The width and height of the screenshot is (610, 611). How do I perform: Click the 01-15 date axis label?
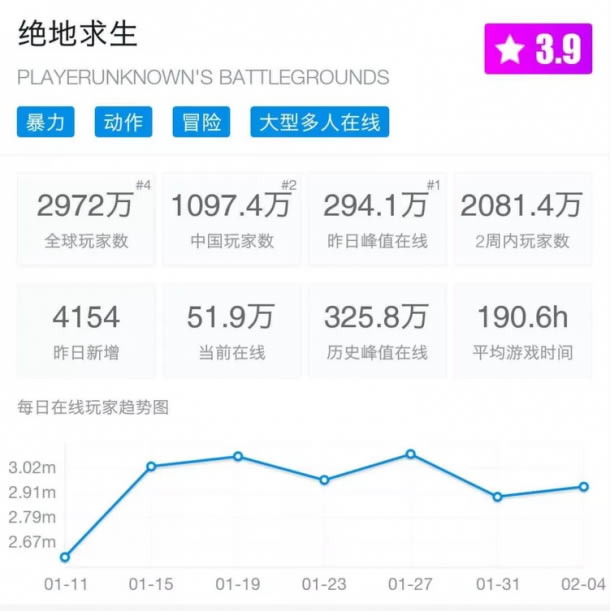[x=151, y=585]
